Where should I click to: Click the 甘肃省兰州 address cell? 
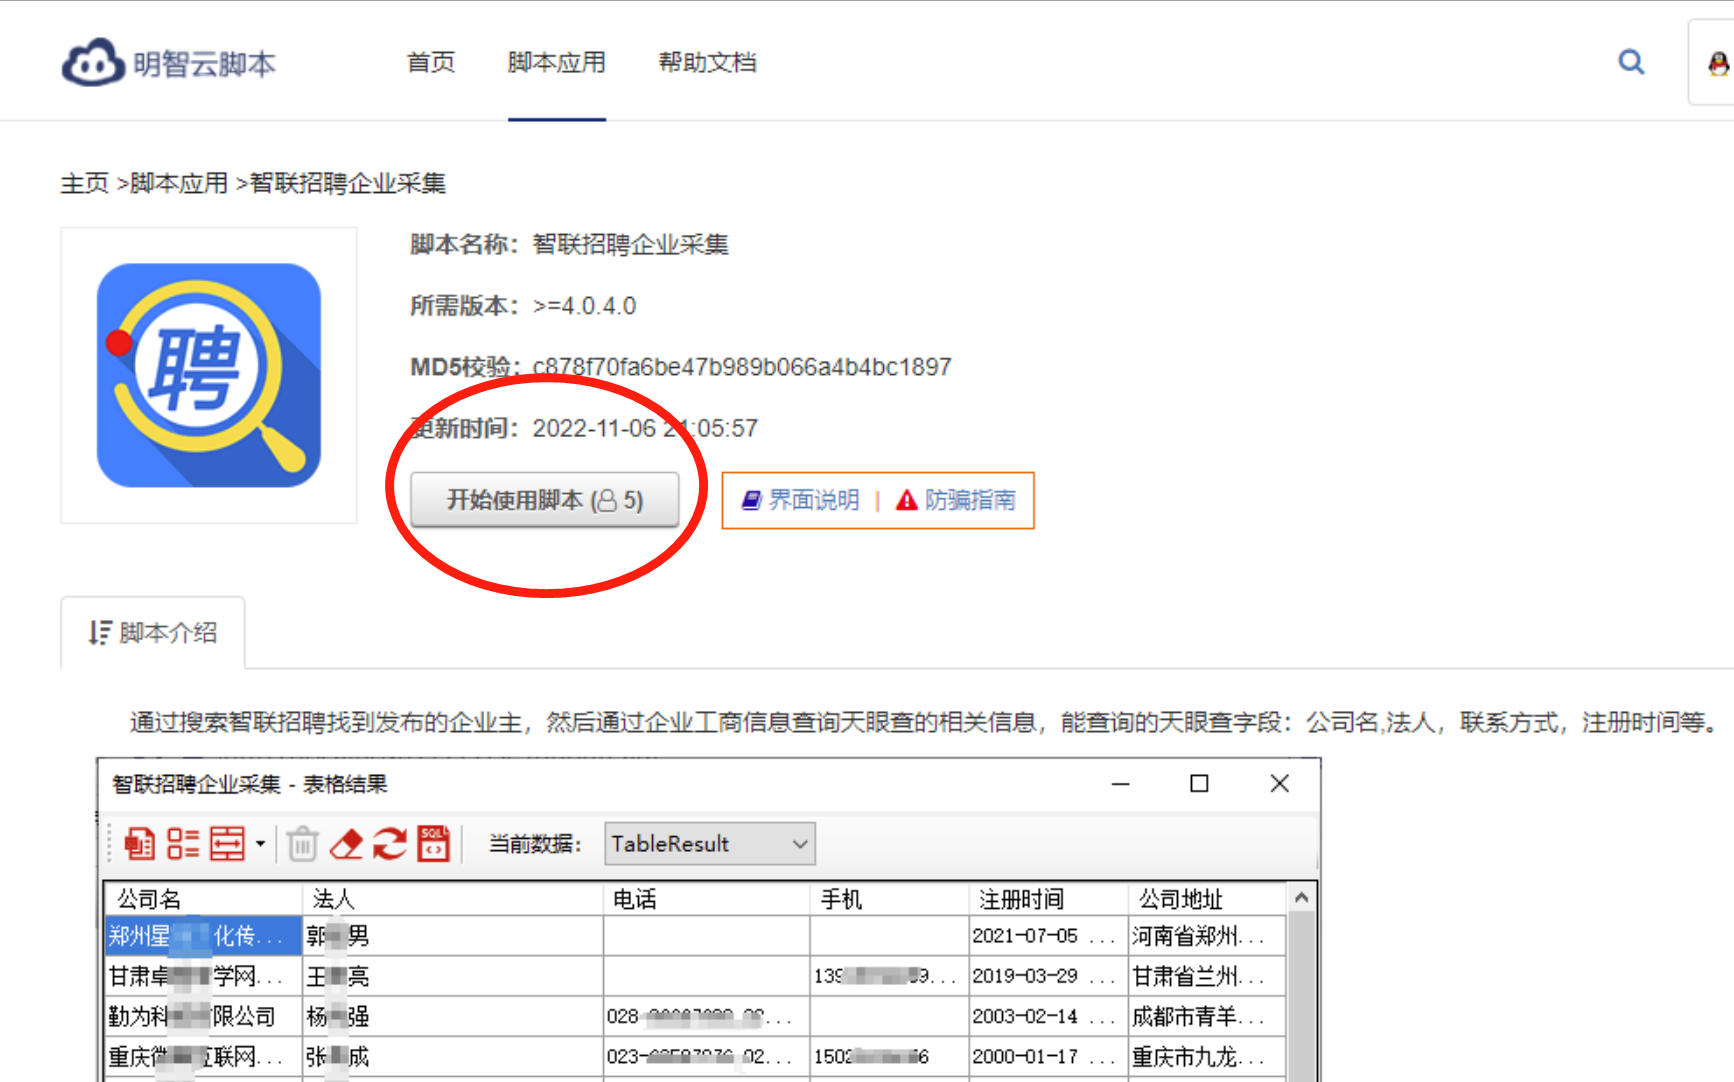[1207, 976]
